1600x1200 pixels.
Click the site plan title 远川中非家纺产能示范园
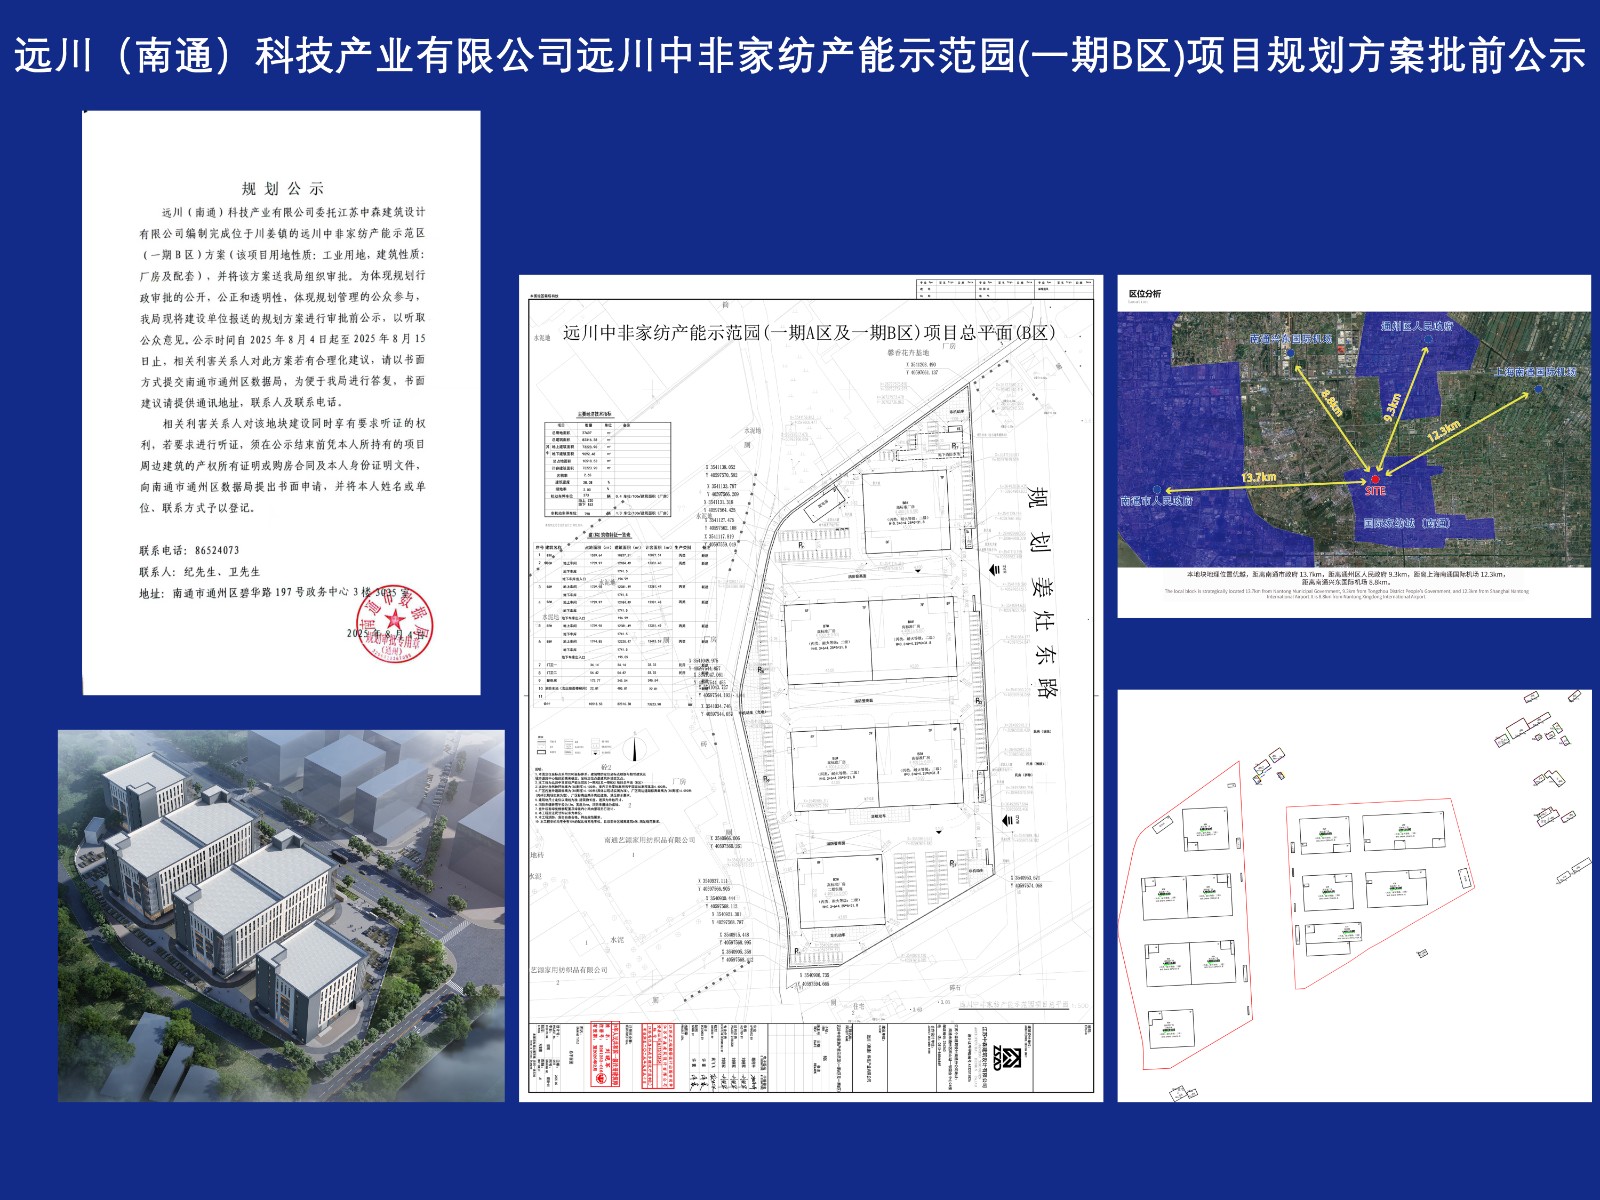pos(808,333)
